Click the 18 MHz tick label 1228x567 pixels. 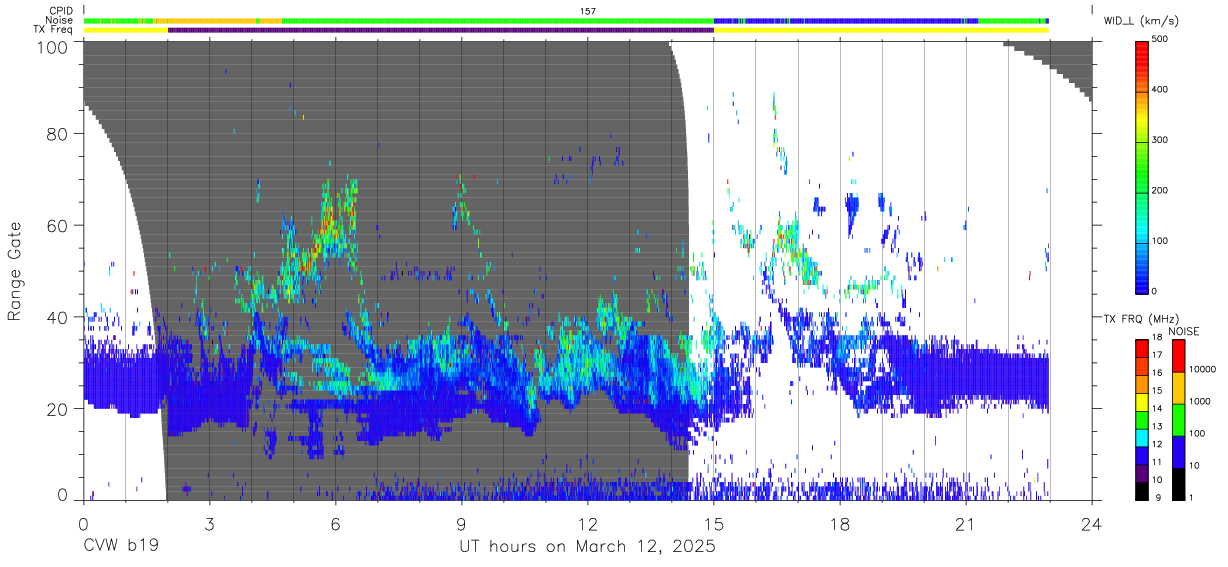[1157, 339]
